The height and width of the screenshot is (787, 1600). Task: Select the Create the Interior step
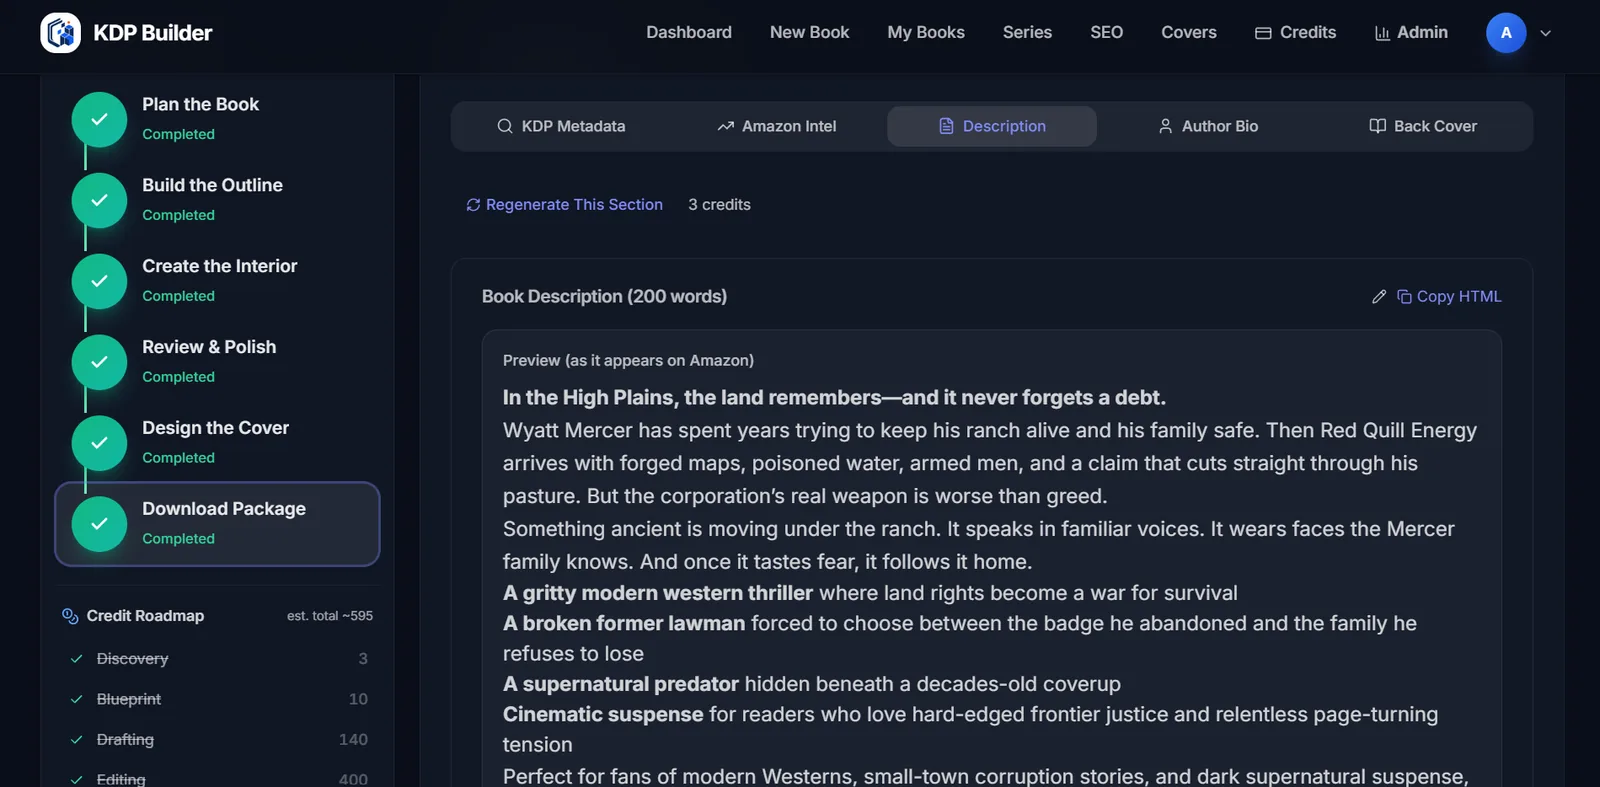click(x=217, y=280)
